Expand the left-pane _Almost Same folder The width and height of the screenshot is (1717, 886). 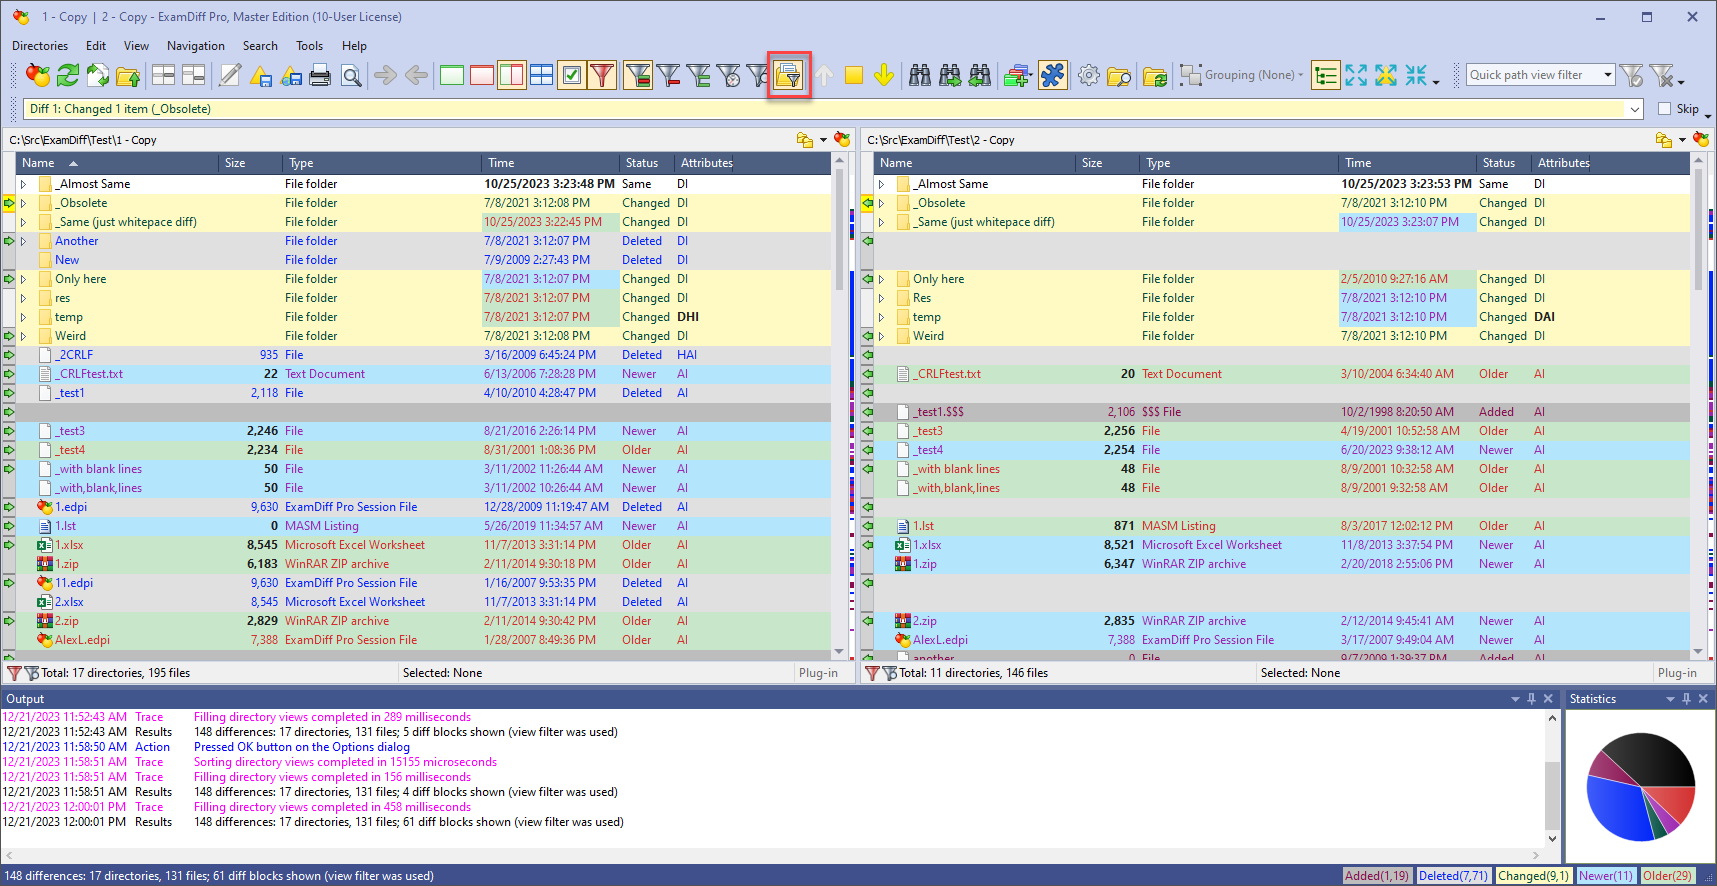pos(23,184)
